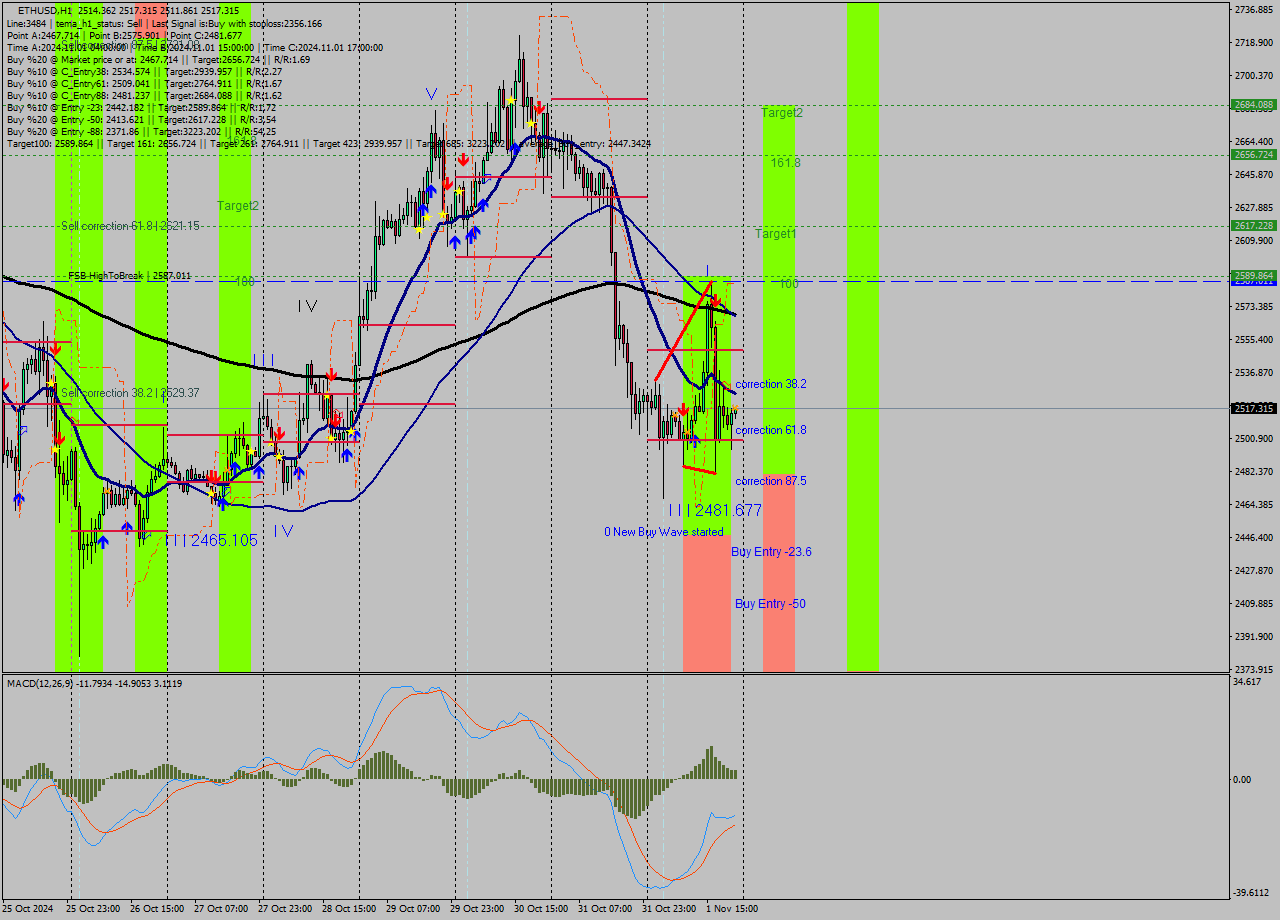Click the 'Buy %10 @ C_Entry61: 2509.041' line

[x=144, y=84]
